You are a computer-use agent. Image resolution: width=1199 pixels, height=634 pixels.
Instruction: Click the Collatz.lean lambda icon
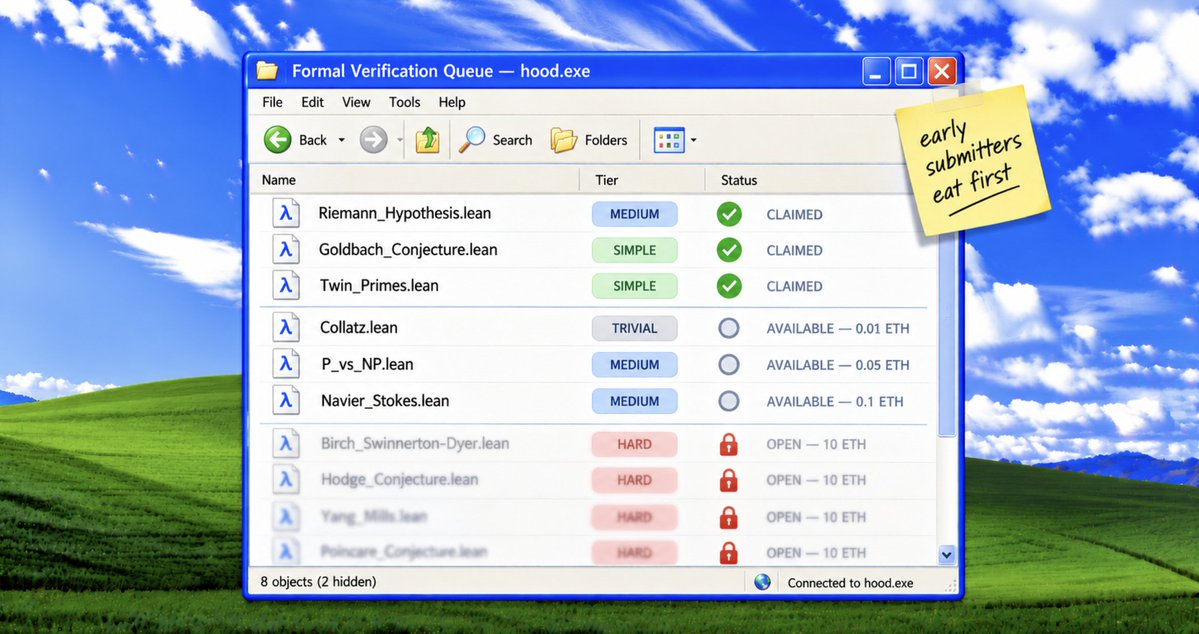[x=286, y=328]
